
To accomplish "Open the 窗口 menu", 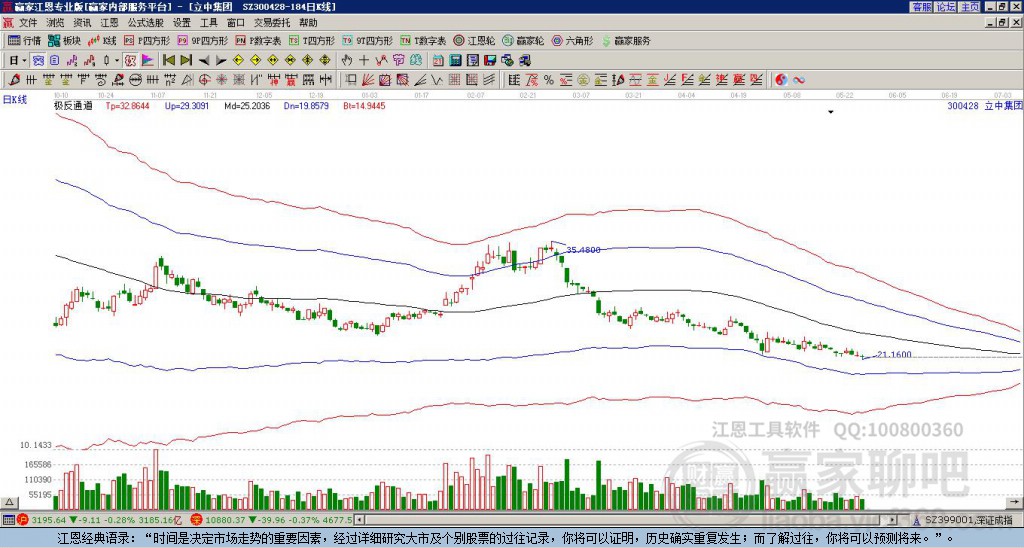I will coord(236,23).
